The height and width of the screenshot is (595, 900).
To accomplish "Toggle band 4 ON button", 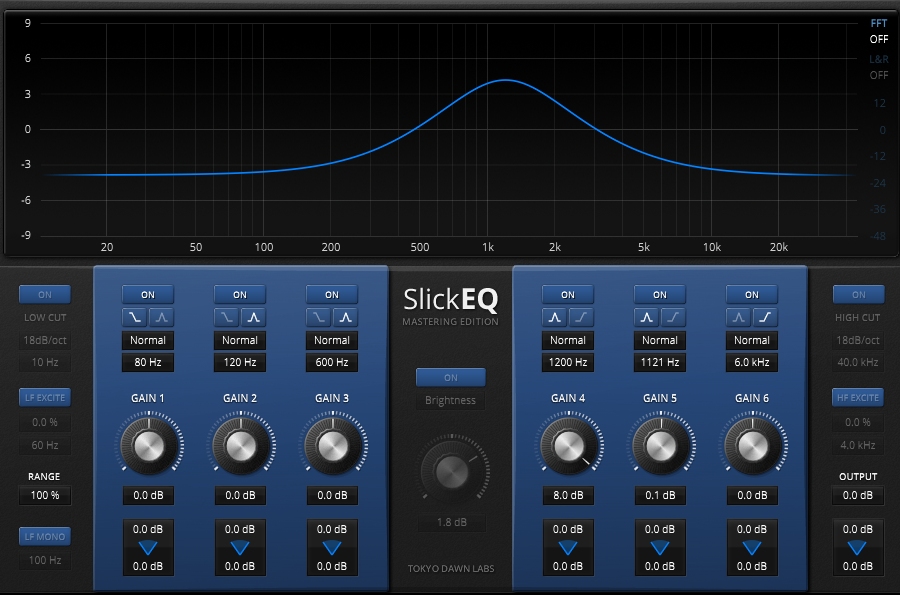I will coord(568,294).
